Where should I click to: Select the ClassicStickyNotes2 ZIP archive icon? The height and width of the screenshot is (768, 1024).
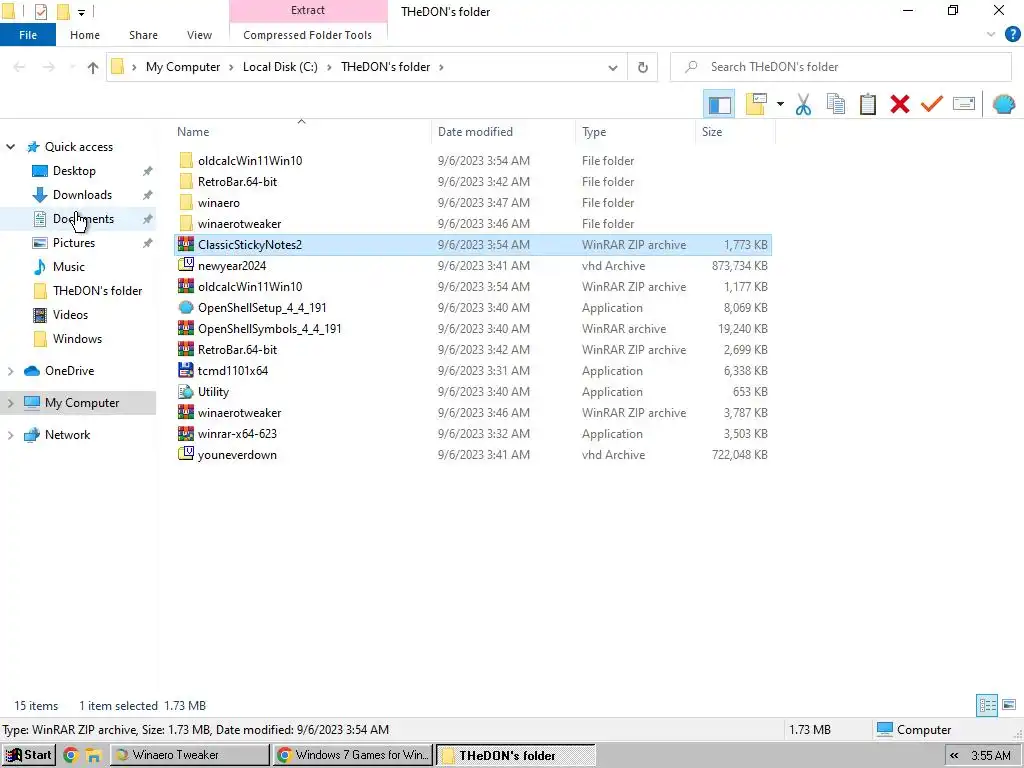pos(186,245)
